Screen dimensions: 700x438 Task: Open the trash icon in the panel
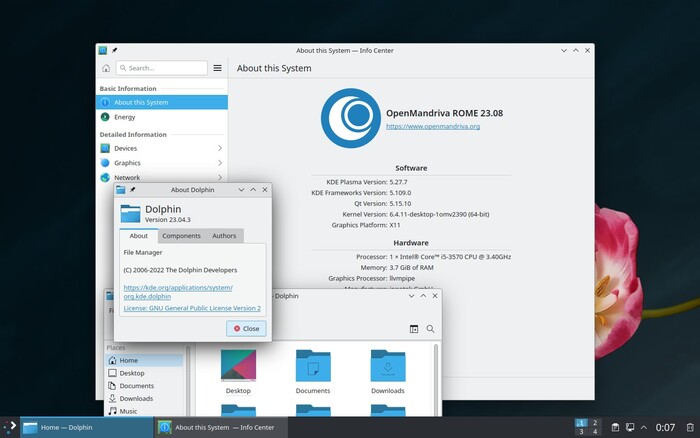[690, 427]
